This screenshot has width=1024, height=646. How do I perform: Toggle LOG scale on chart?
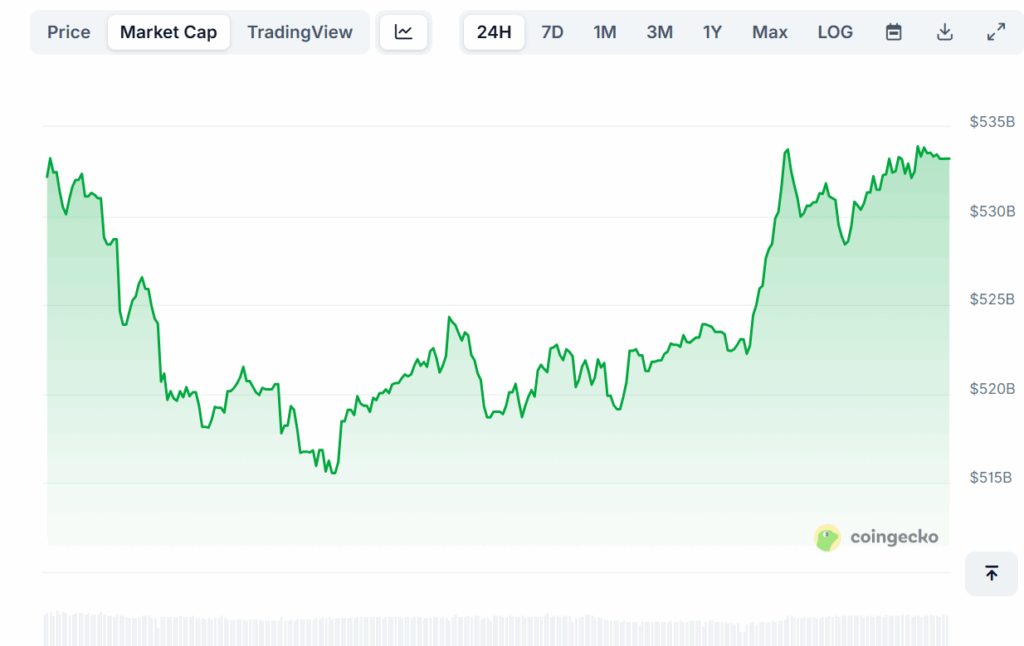835,32
